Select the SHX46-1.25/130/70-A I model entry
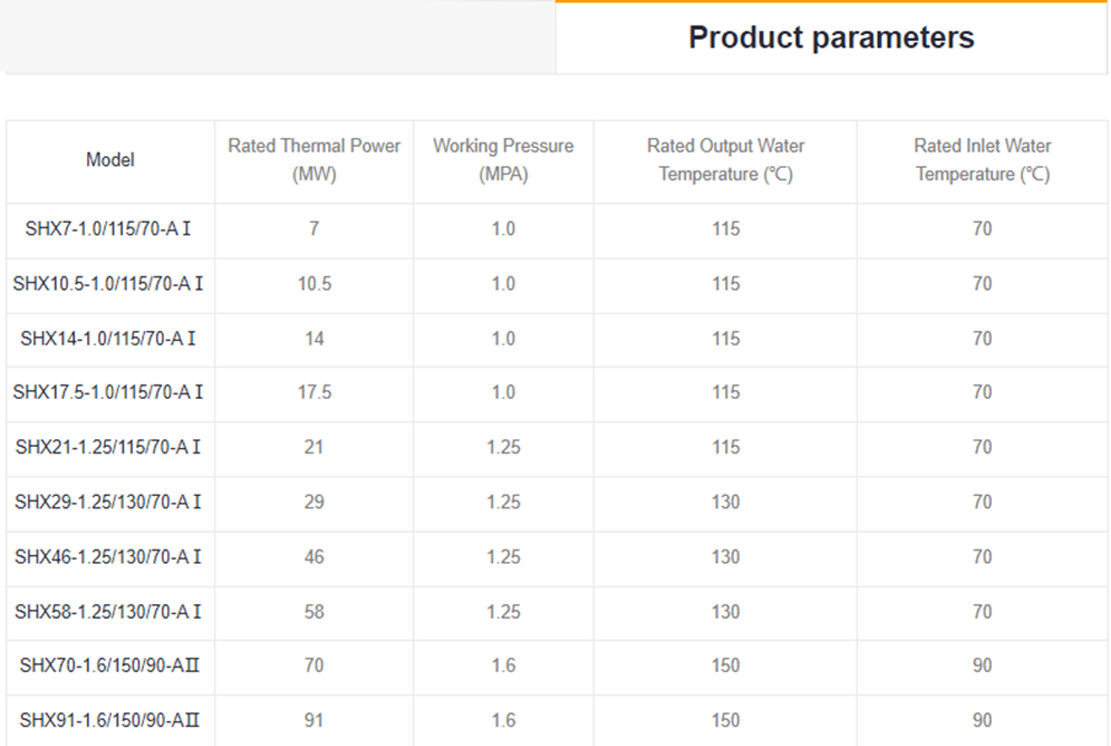This screenshot has width=1111, height=746. coord(108,557)
